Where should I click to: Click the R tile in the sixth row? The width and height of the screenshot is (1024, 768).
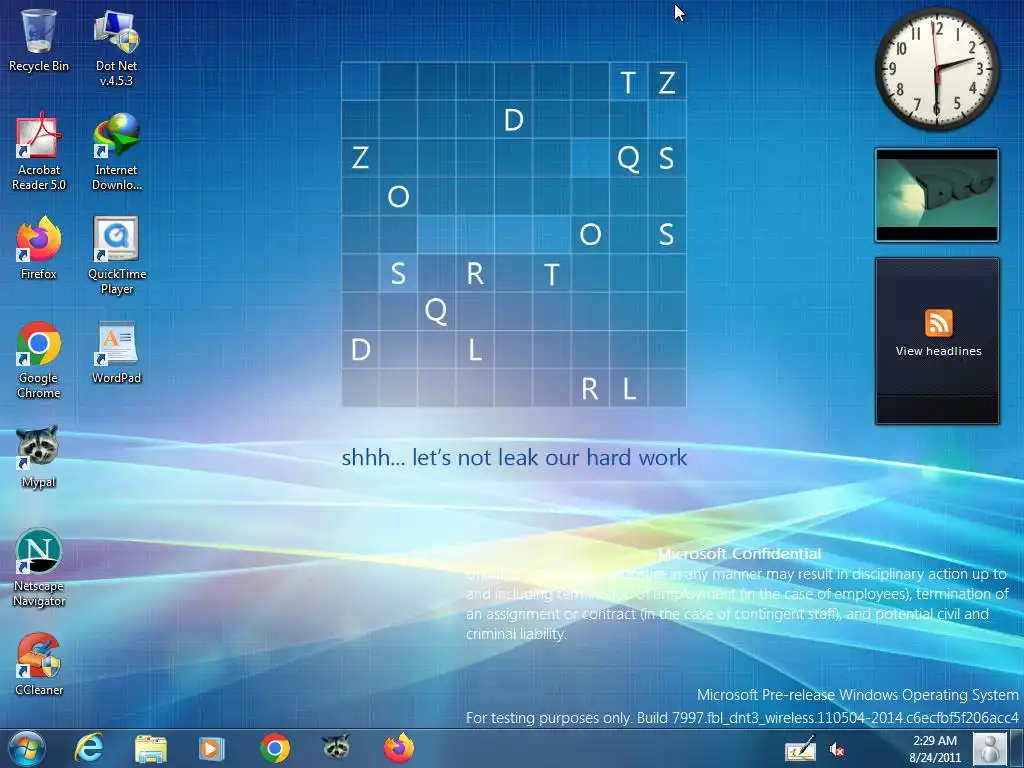pyautogui.click(x=475, y=273)
